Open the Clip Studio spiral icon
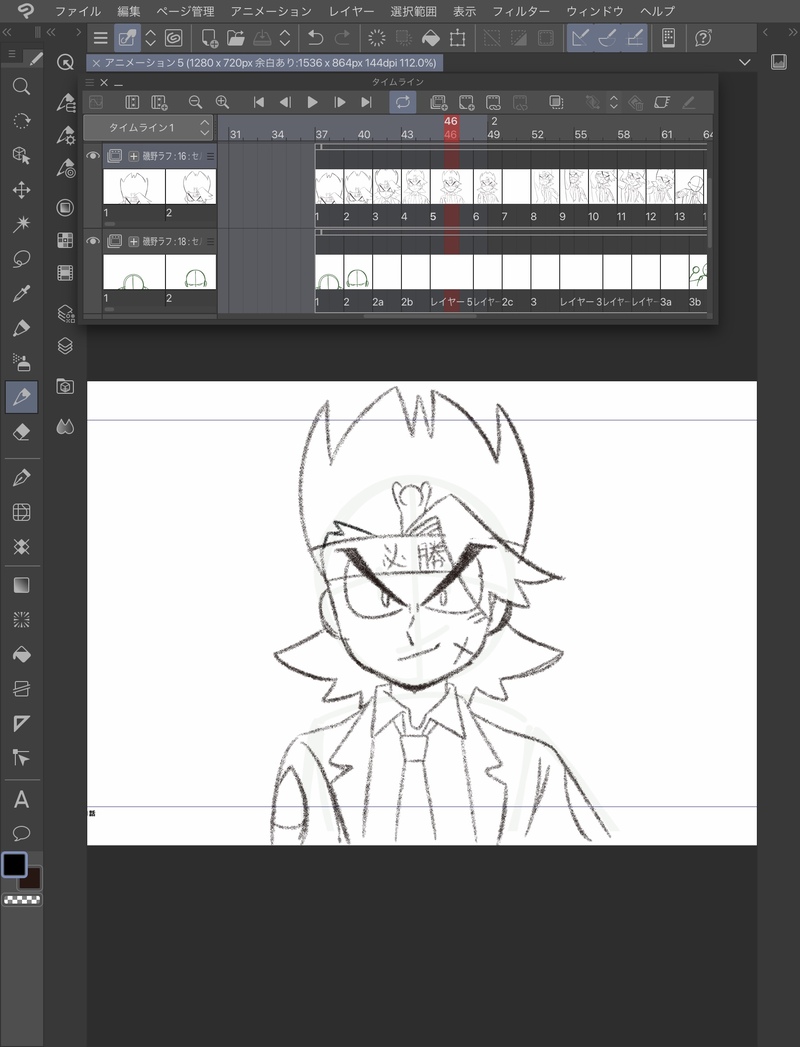The height and width of the screenshot is (1047, 800). 174,38
